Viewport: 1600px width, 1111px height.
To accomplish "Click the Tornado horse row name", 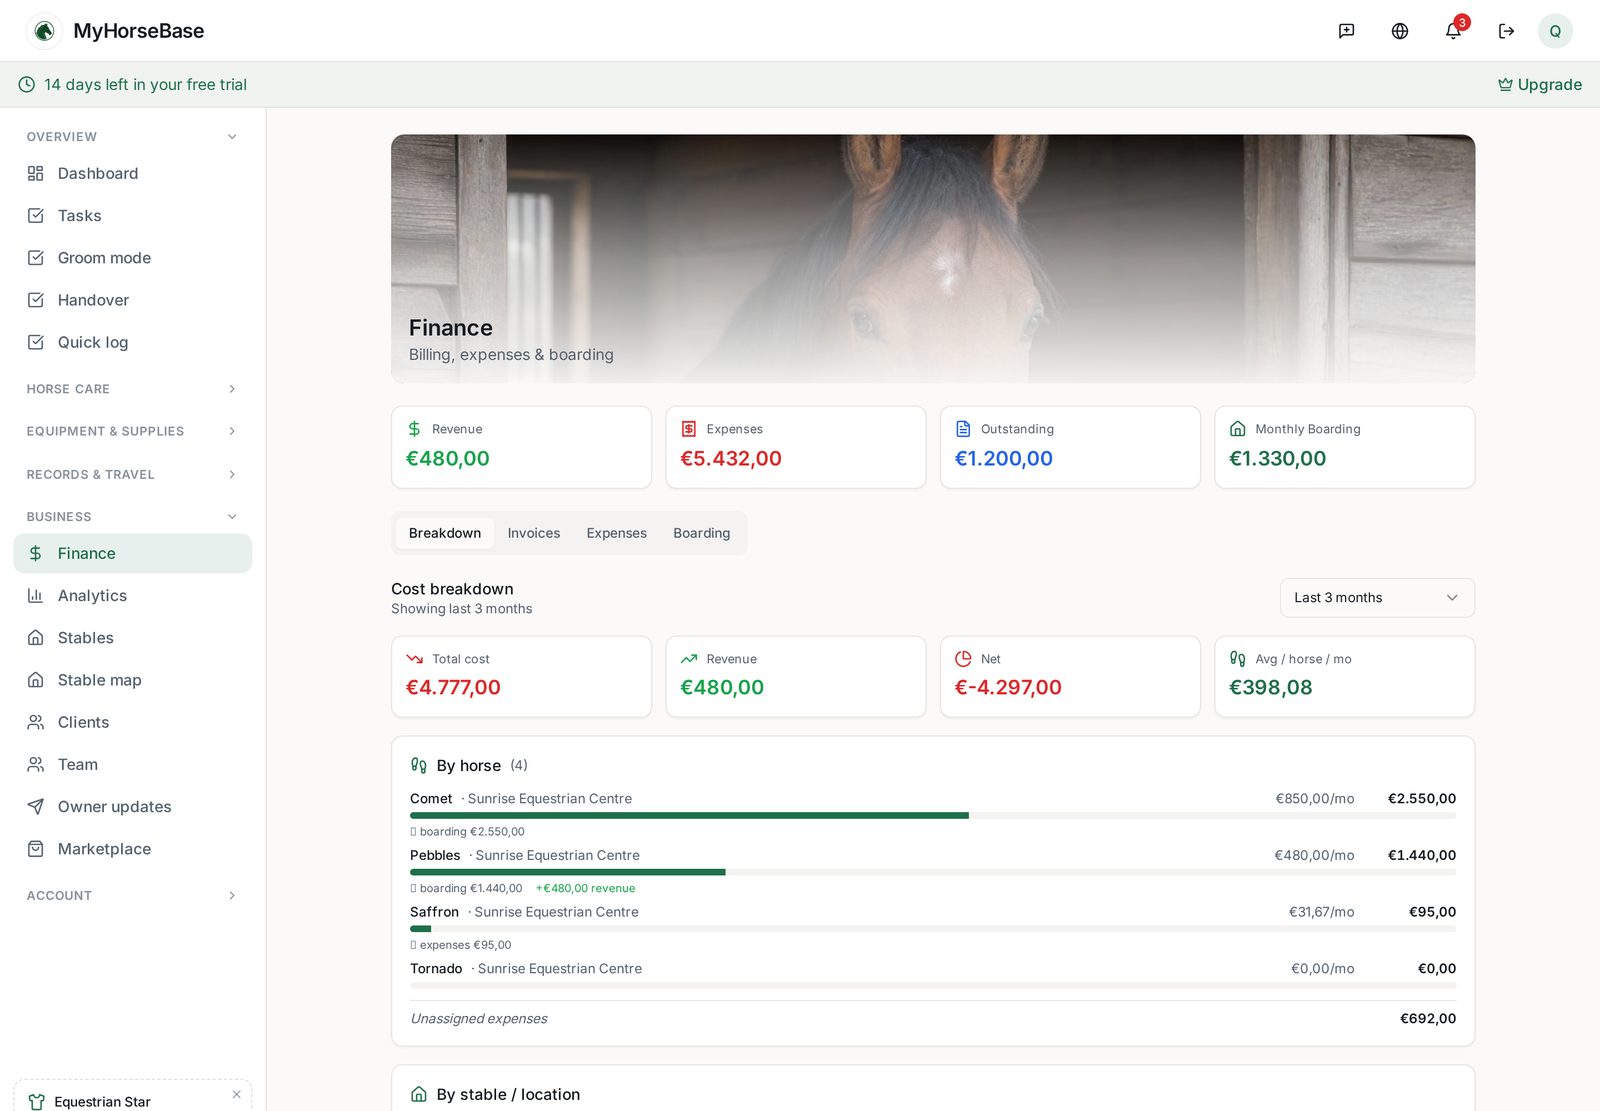I will pos(436,969).
